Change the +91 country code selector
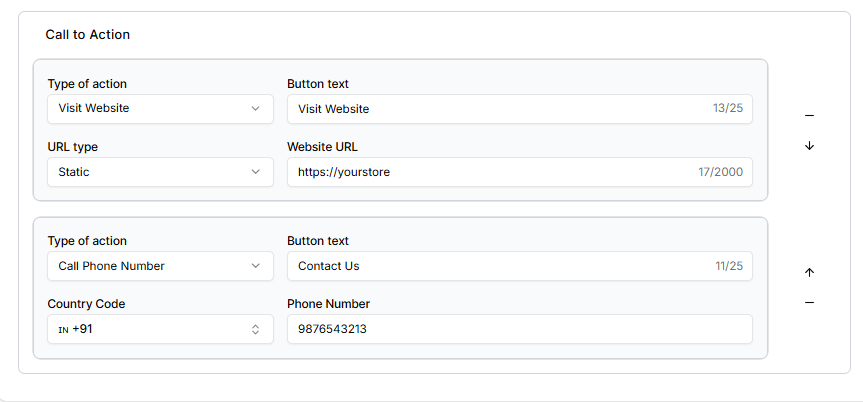 [160, 329]
